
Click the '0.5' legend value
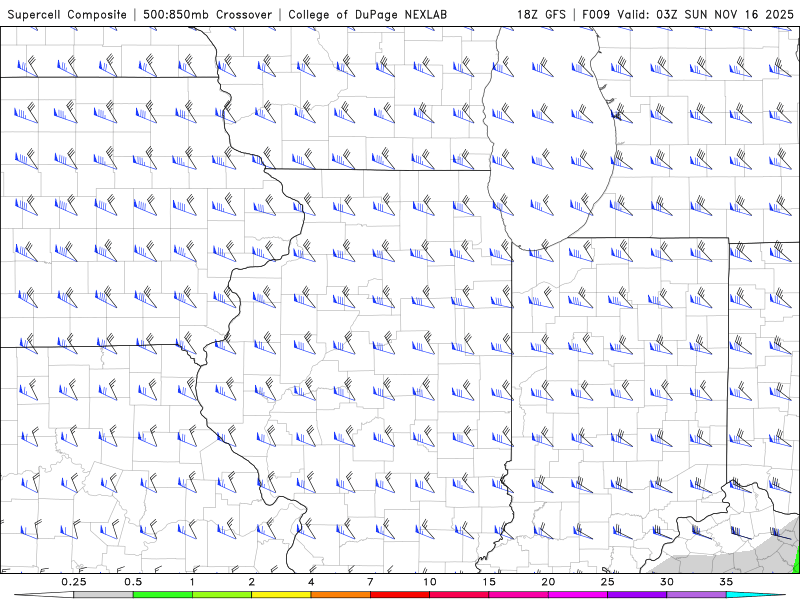133,582
